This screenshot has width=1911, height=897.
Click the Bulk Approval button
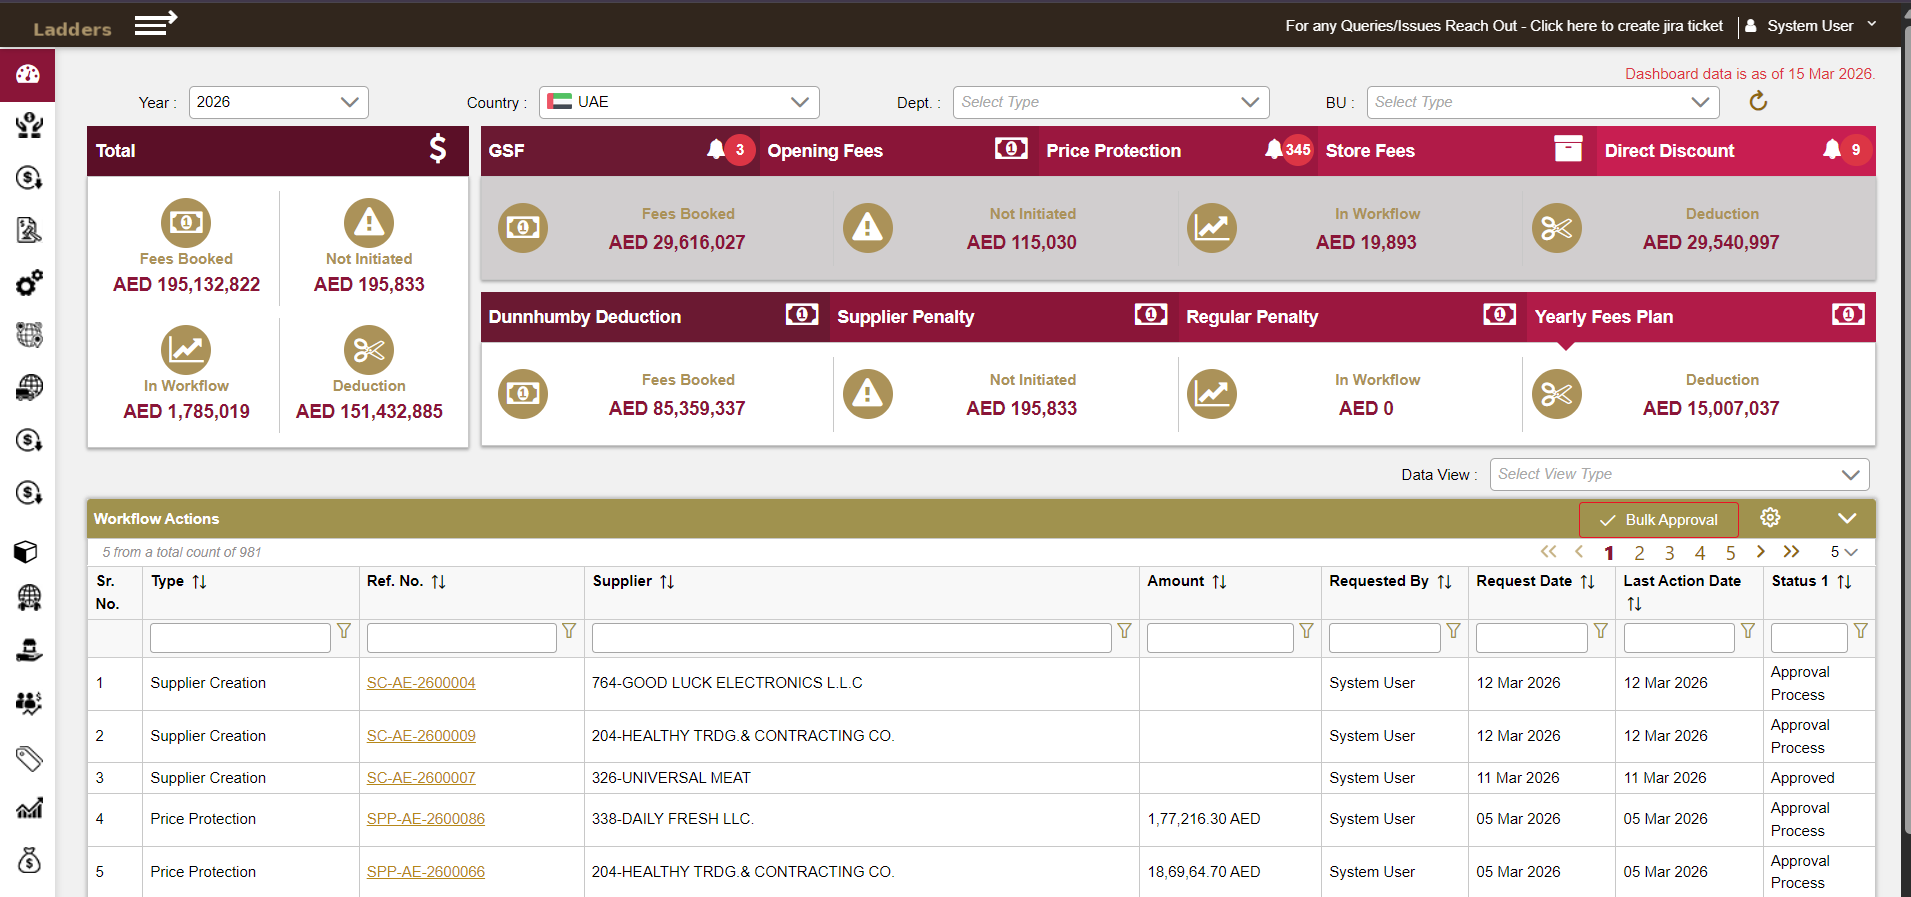(x=1659, y=520)
